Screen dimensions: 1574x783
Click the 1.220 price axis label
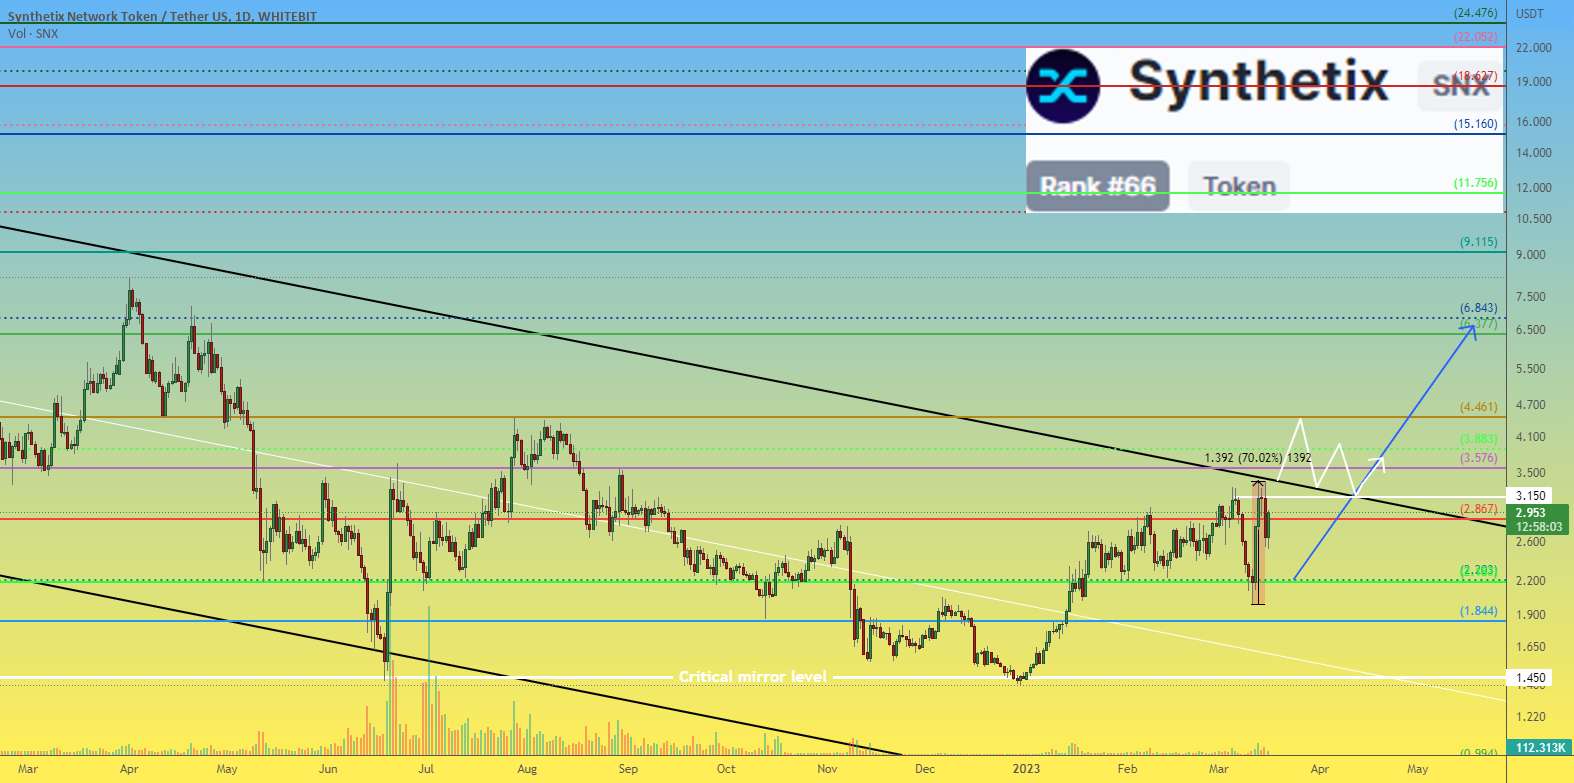[x=1531, y=717]
